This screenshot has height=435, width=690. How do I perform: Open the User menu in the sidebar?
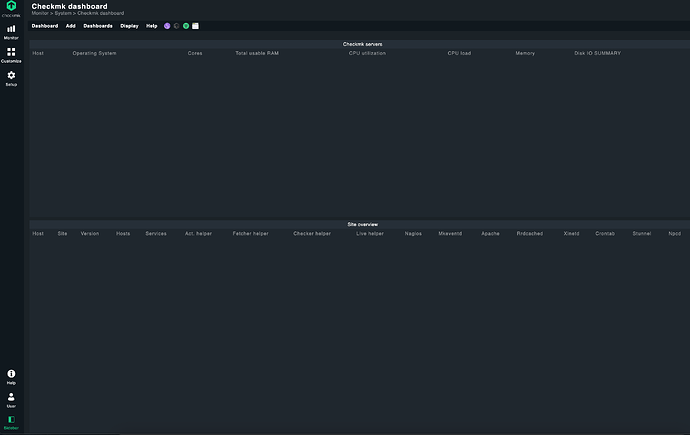[11, 399]
